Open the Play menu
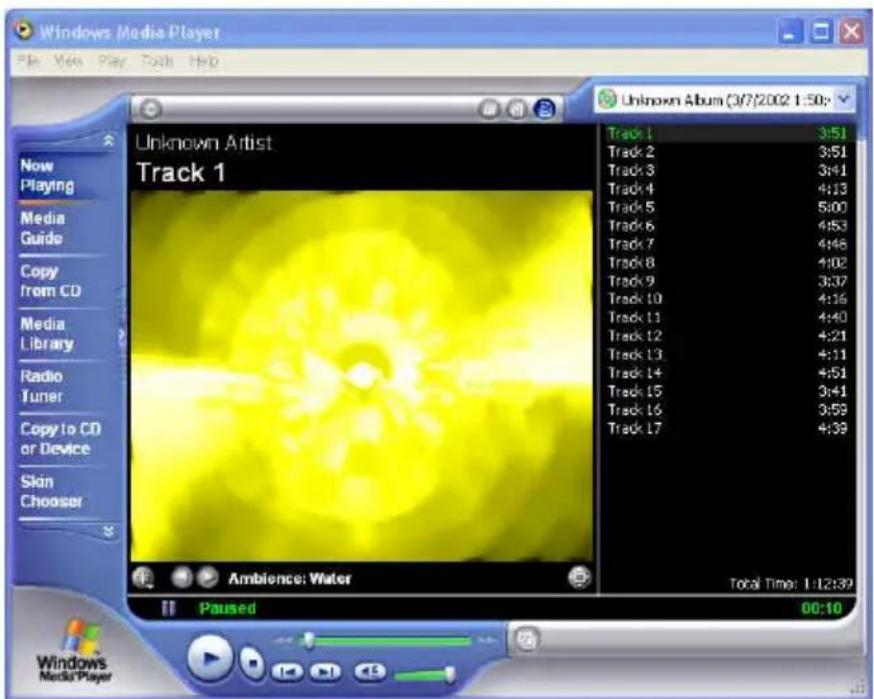 (112, 61)
